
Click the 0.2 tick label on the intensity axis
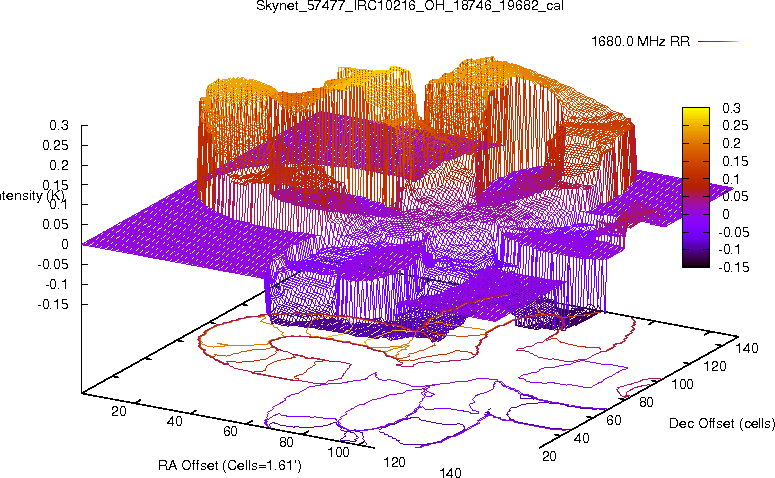tap(59, 165)
